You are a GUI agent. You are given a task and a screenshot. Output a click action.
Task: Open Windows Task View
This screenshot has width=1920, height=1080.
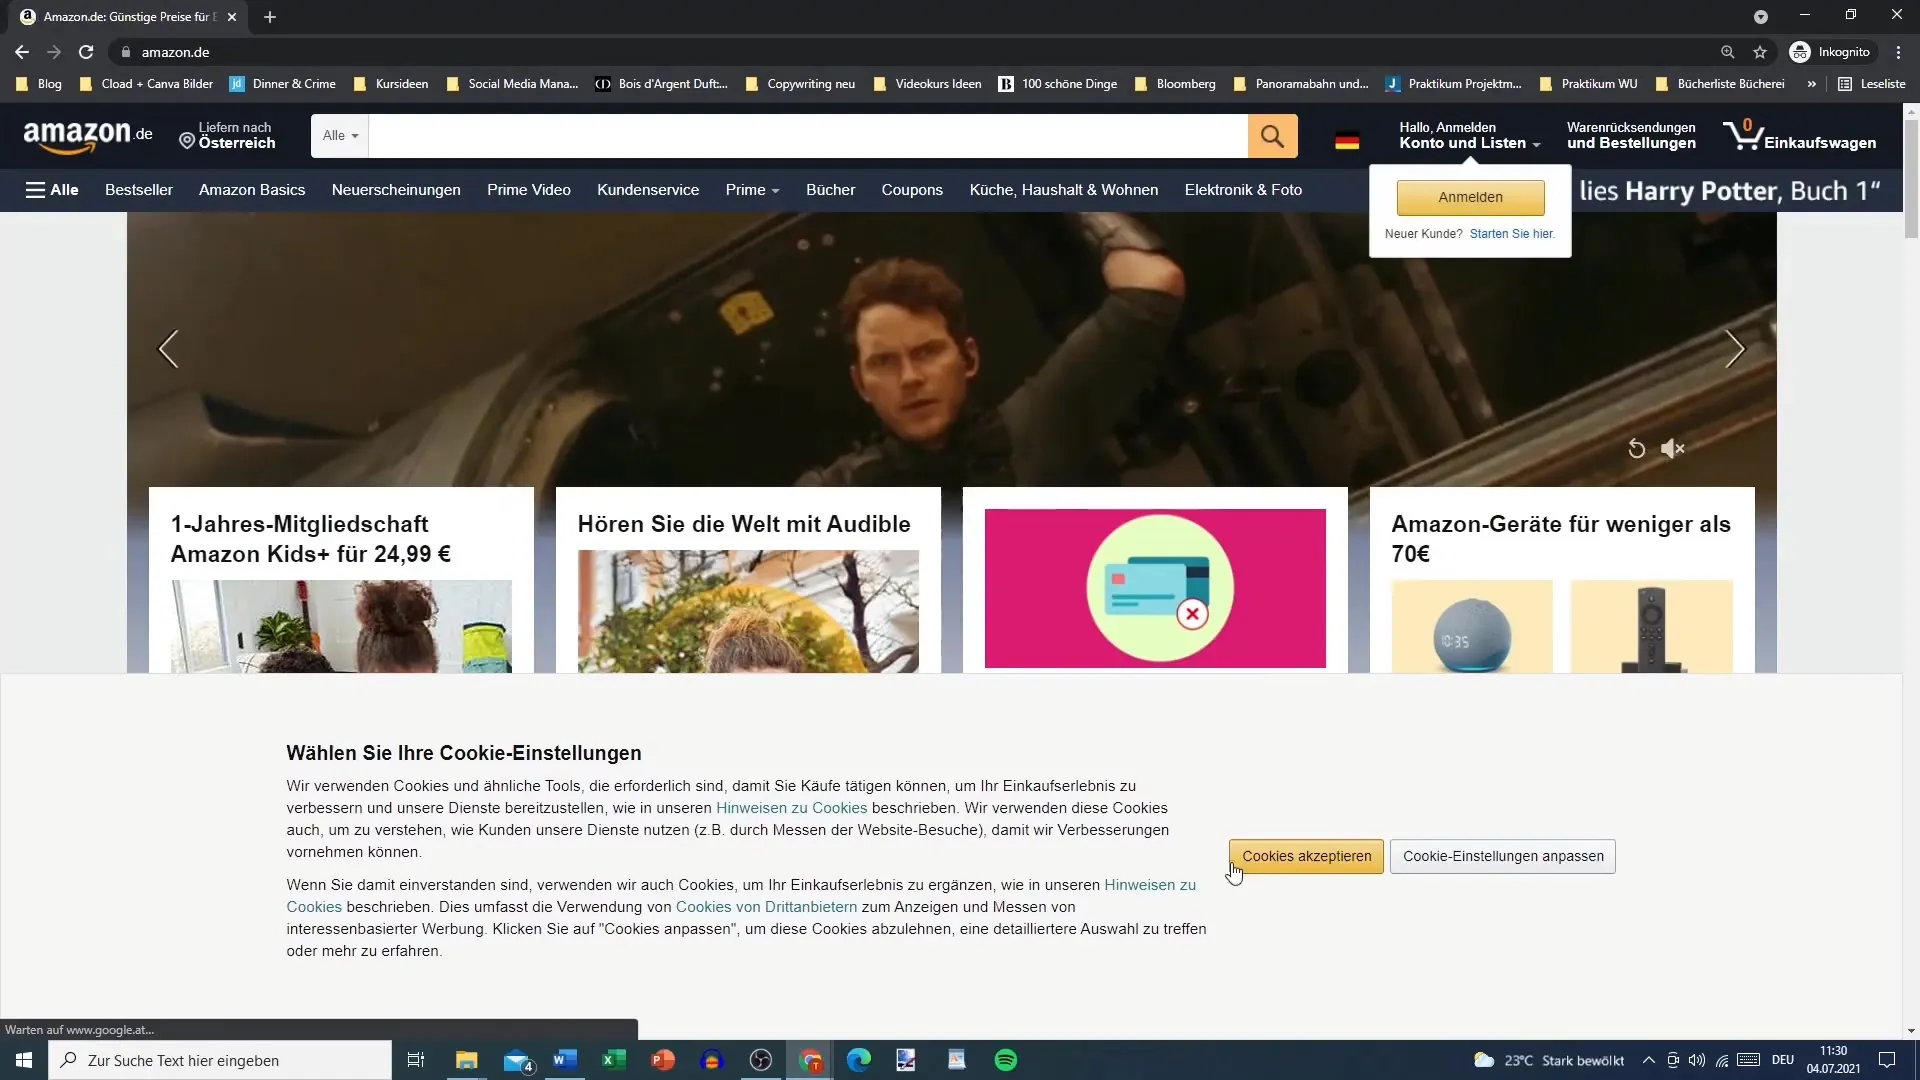pos(416,1060)
